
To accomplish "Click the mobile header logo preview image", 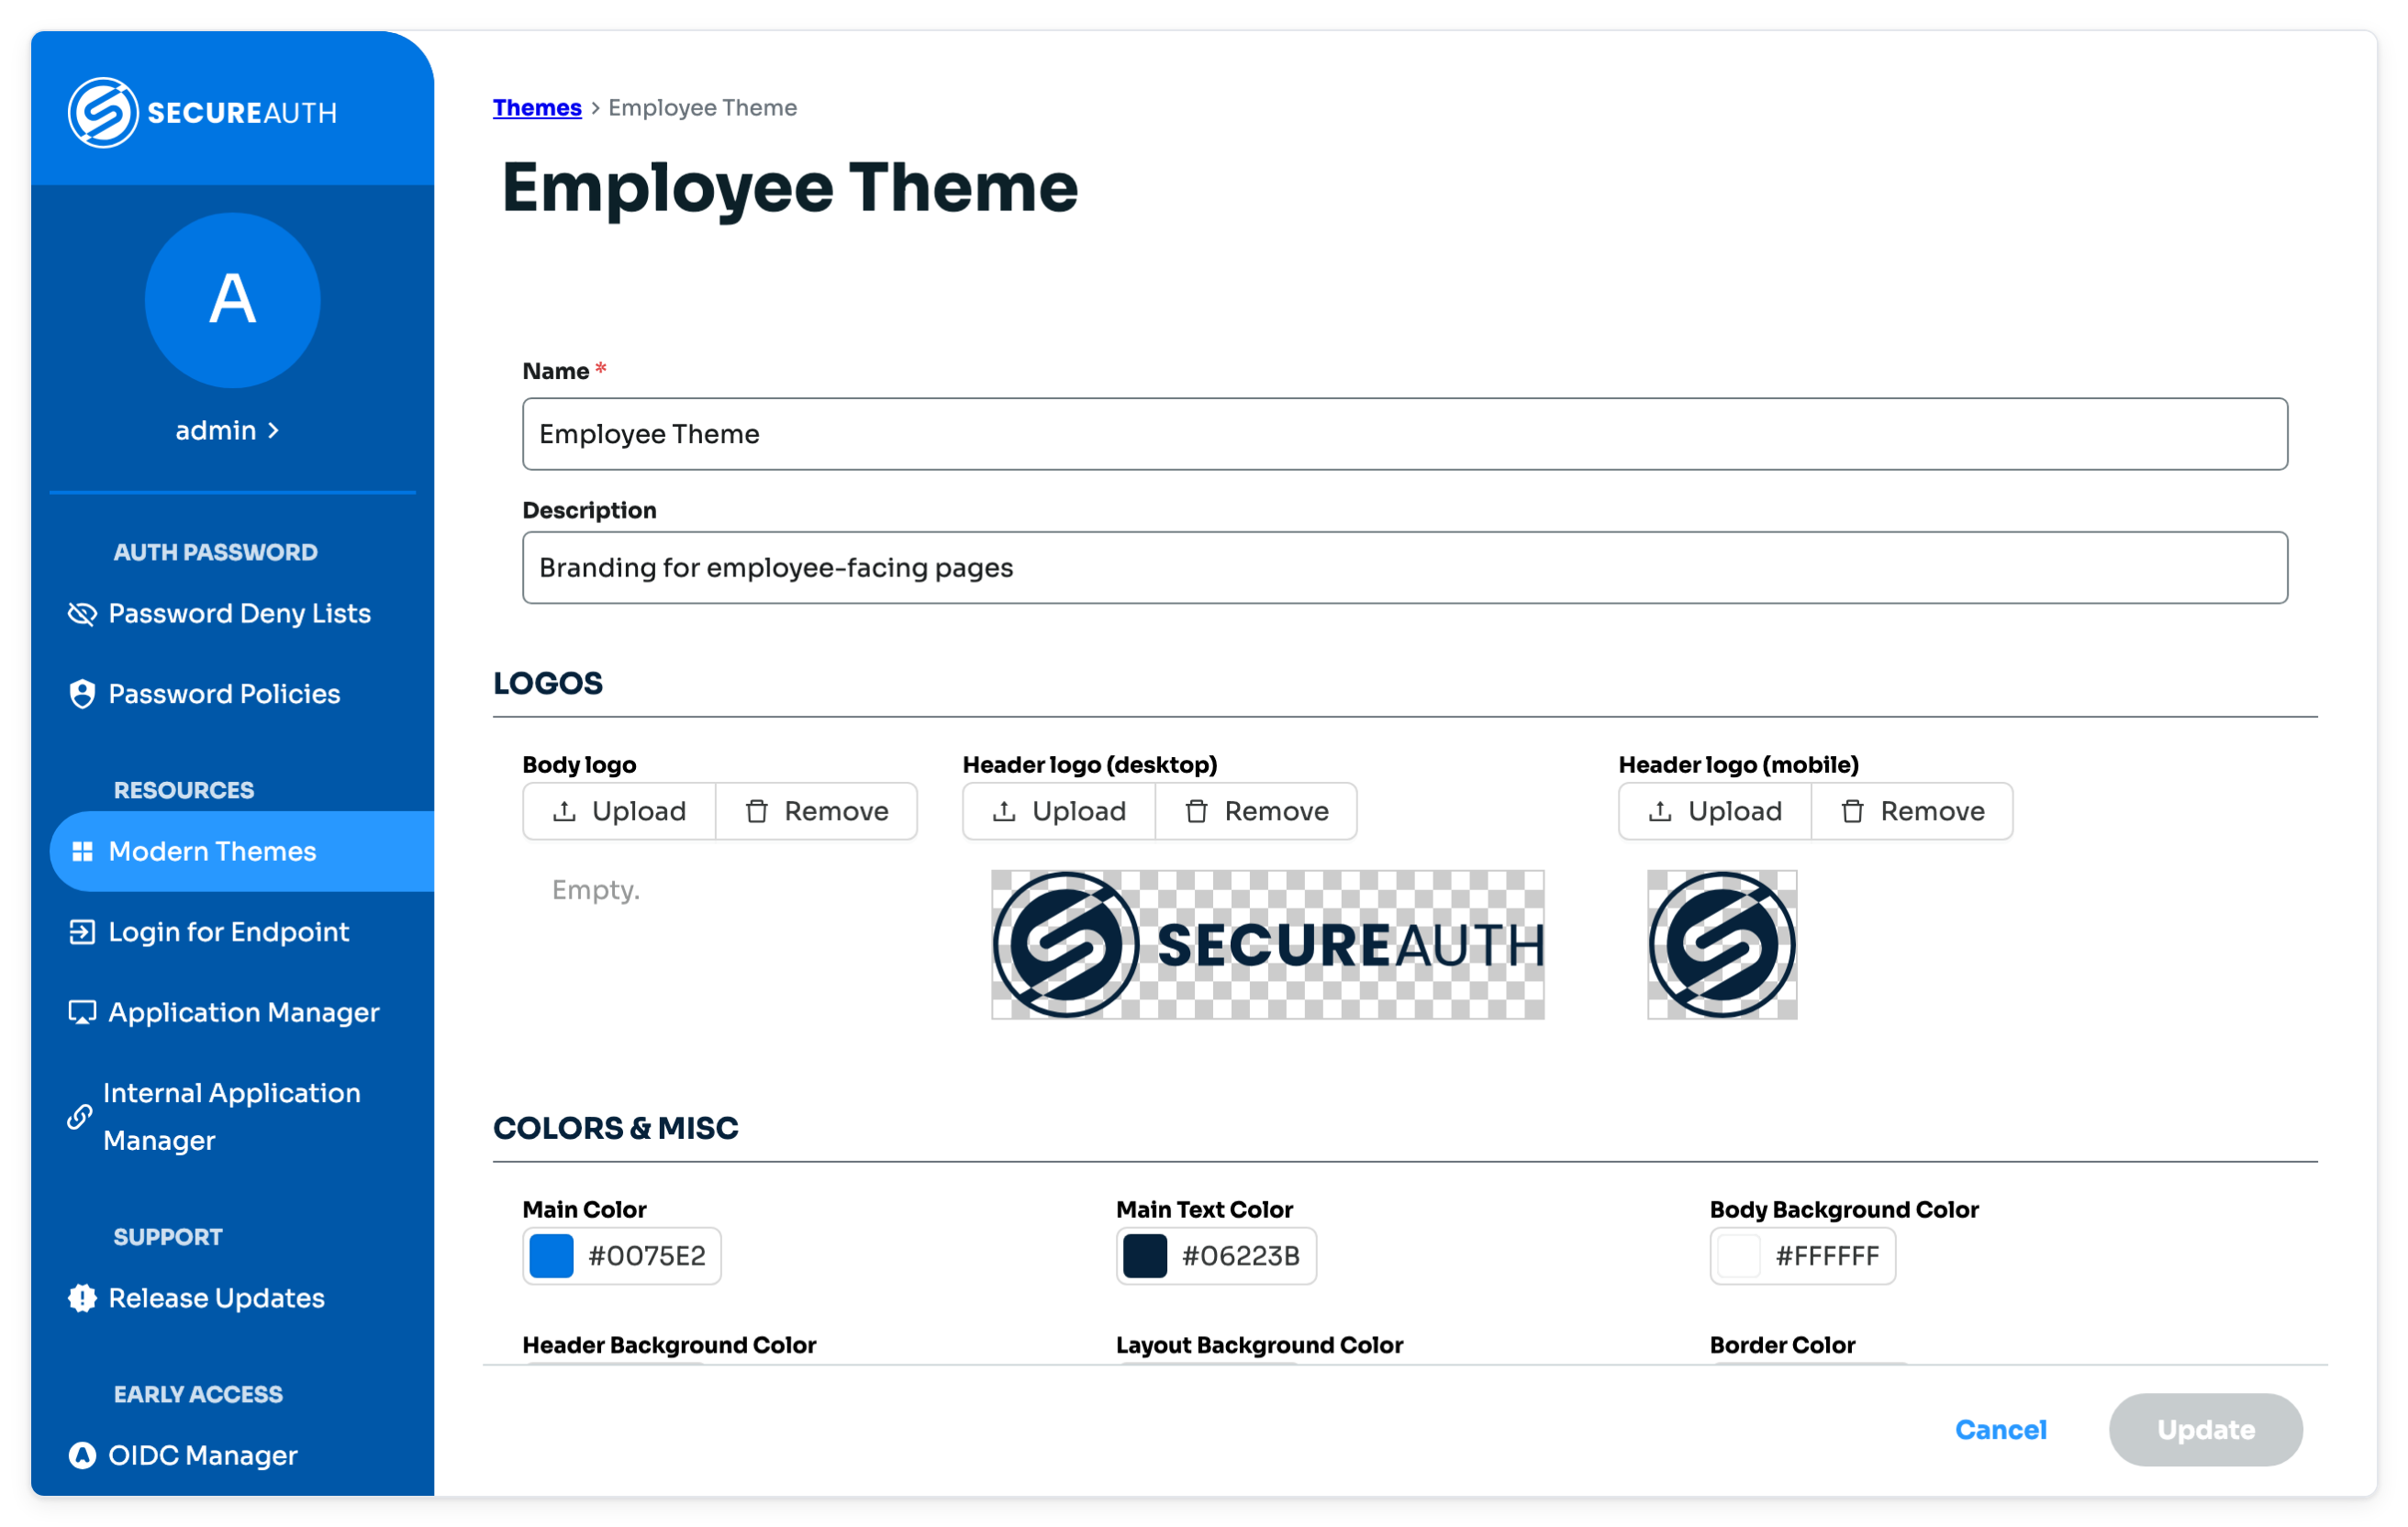I will (x=1722, y=945).
